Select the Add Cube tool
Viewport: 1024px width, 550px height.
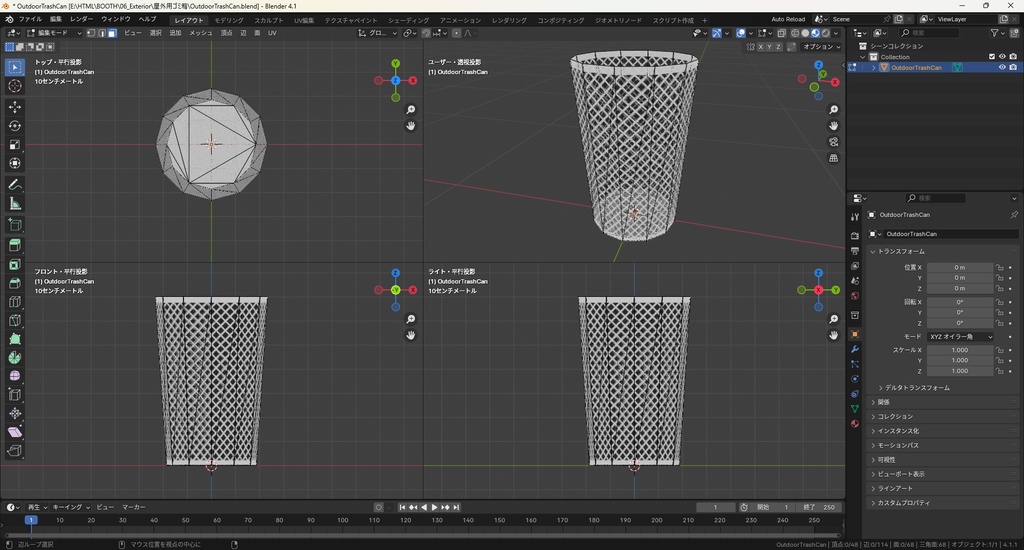tap(15, 225)
